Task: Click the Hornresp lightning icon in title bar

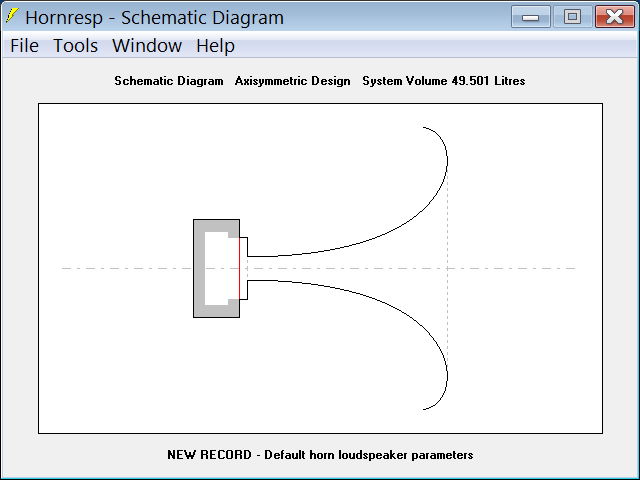Action: pos(12,16)
